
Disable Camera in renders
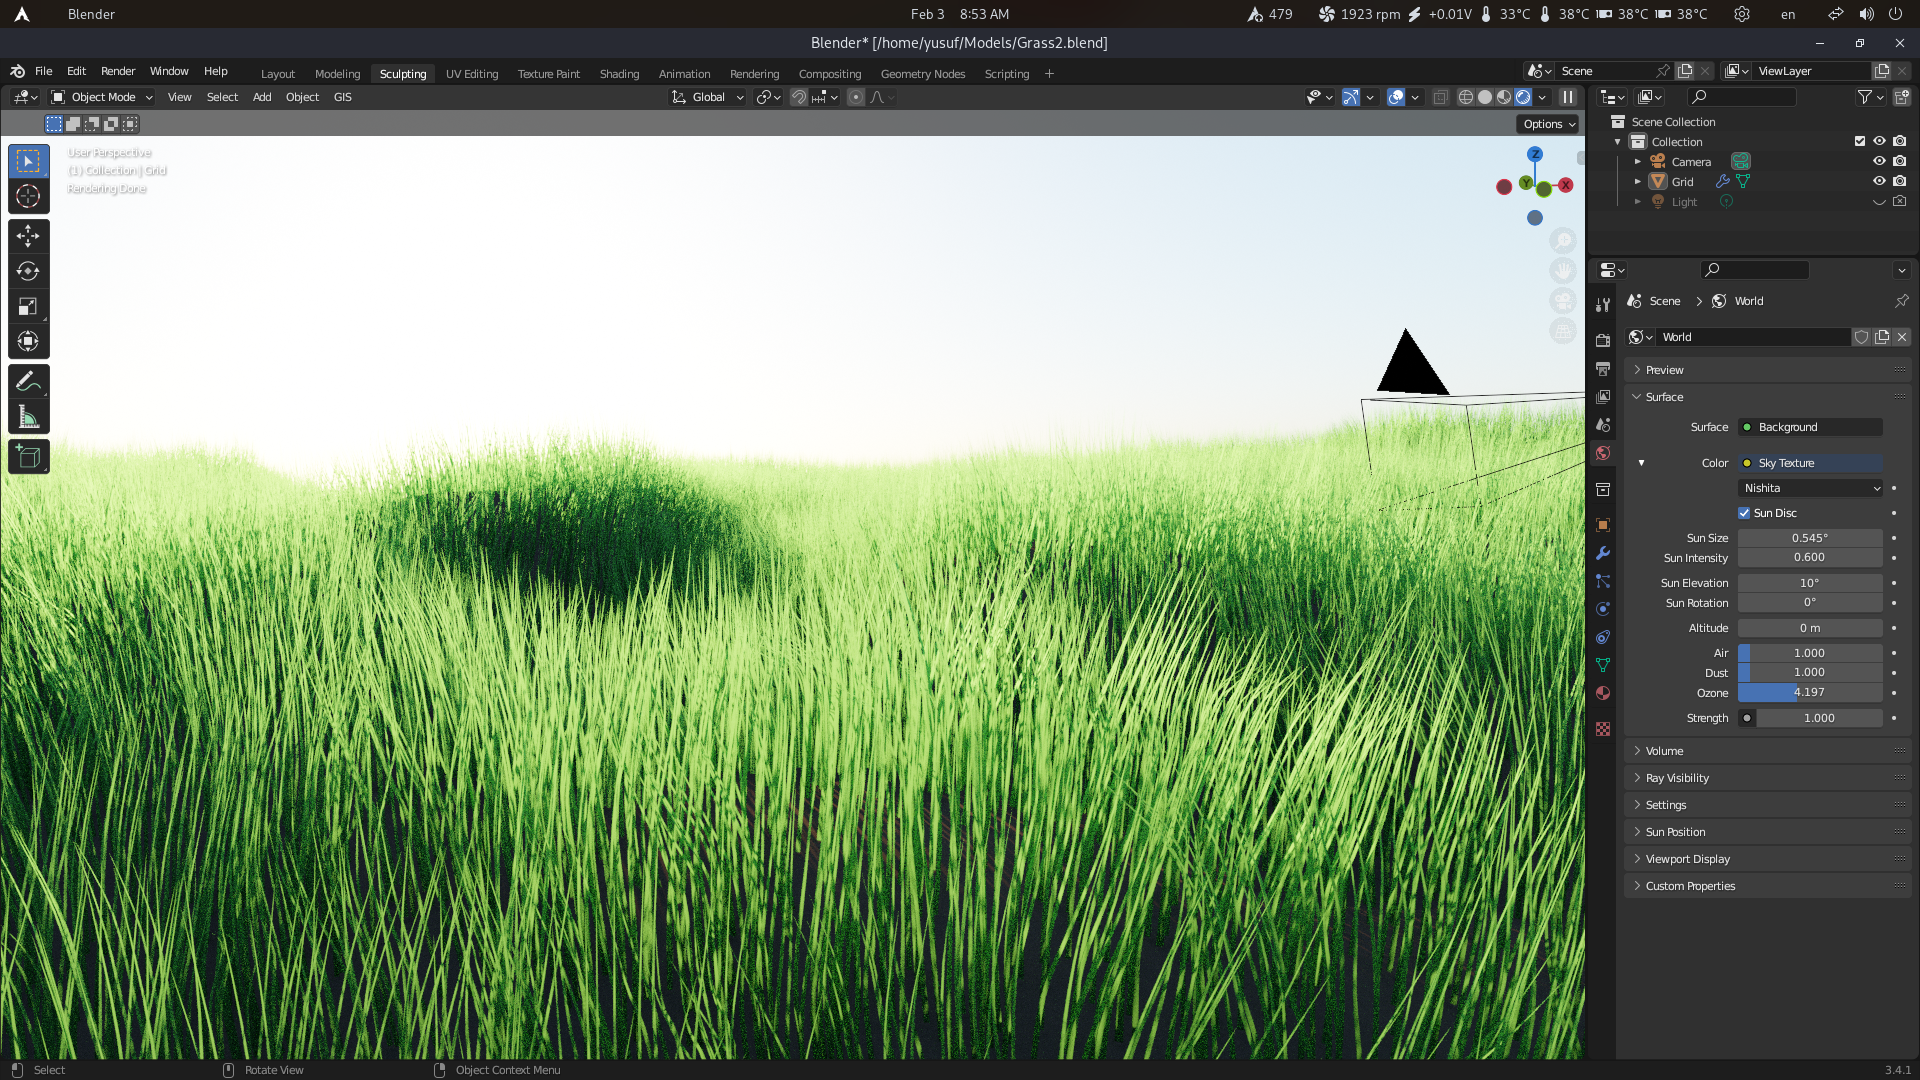click(x=1899, y=161)
